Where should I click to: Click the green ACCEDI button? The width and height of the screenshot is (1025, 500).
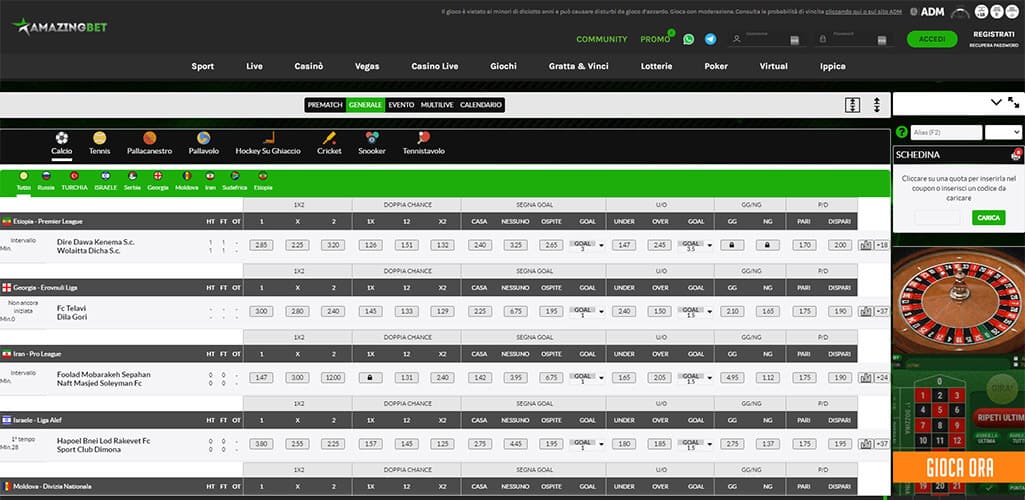(932, 39)
